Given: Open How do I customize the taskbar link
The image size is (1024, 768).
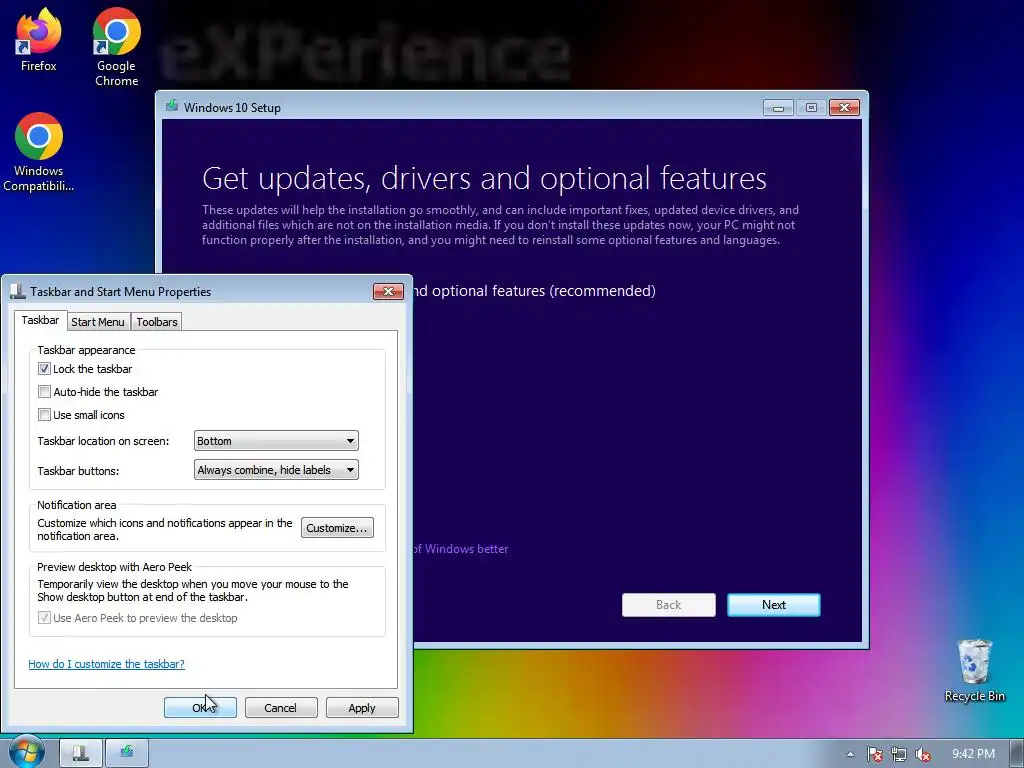Looking at the screenshot, I should [106, 664].
